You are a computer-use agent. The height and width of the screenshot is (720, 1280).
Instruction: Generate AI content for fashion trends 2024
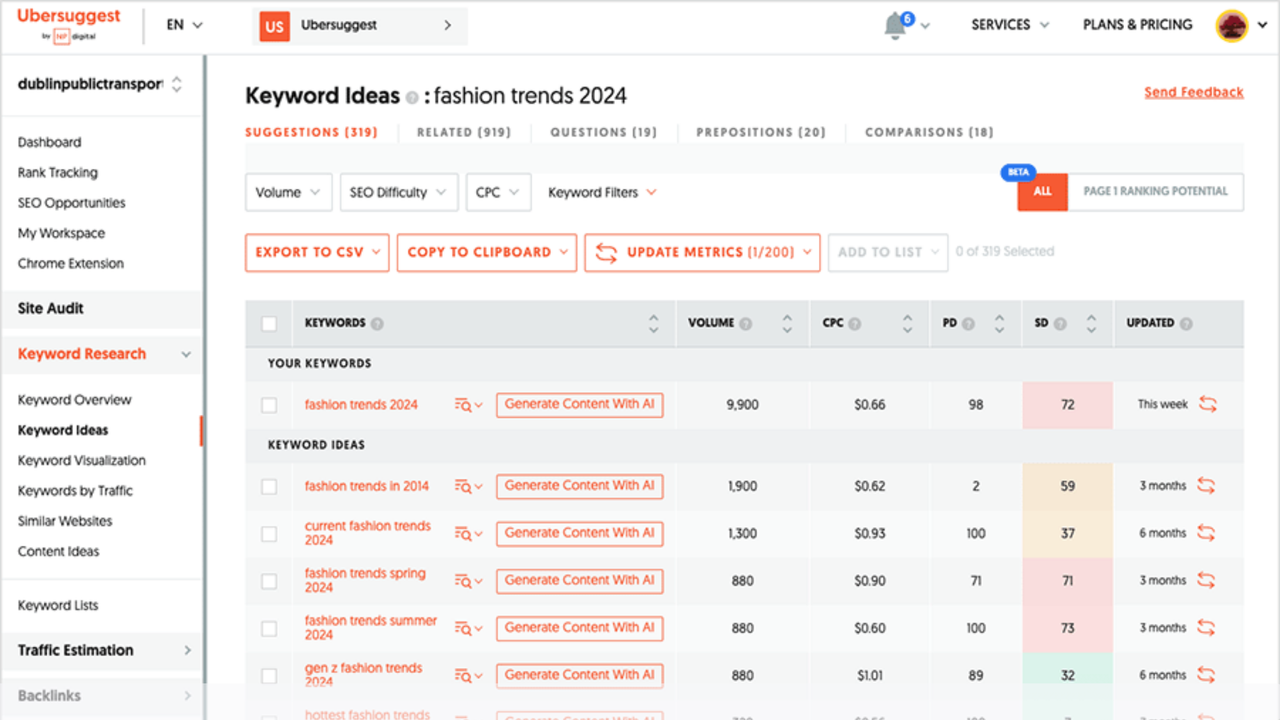pos(579,405)
